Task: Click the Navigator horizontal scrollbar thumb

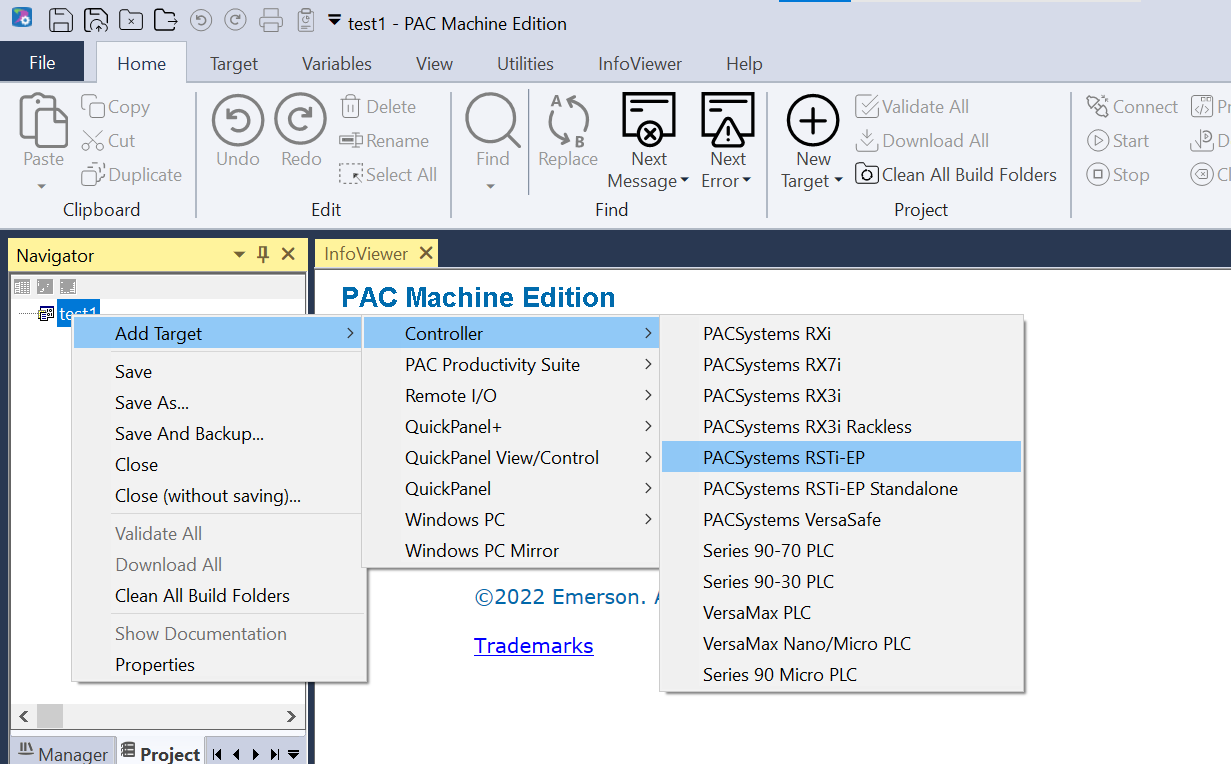Action: [49, 716]
